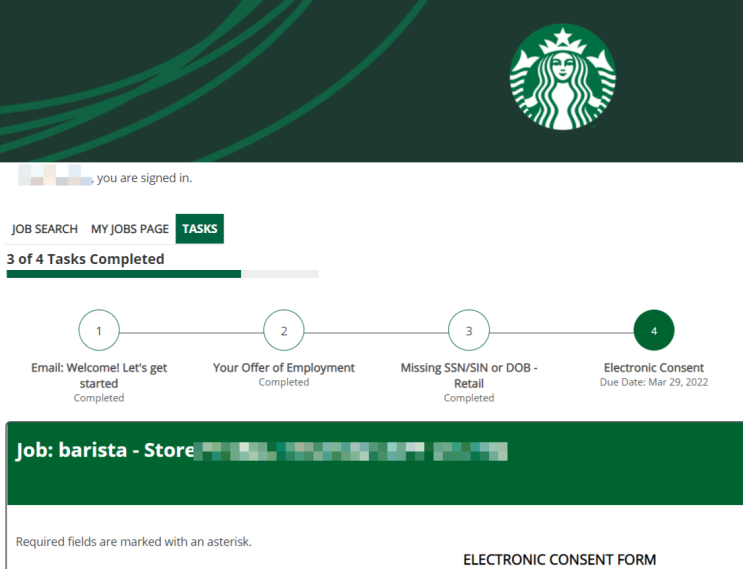Screen dimensions: 743x569
Task: Click 'Required fields are marked with an asterisk.' text
Action: [134, 542]
